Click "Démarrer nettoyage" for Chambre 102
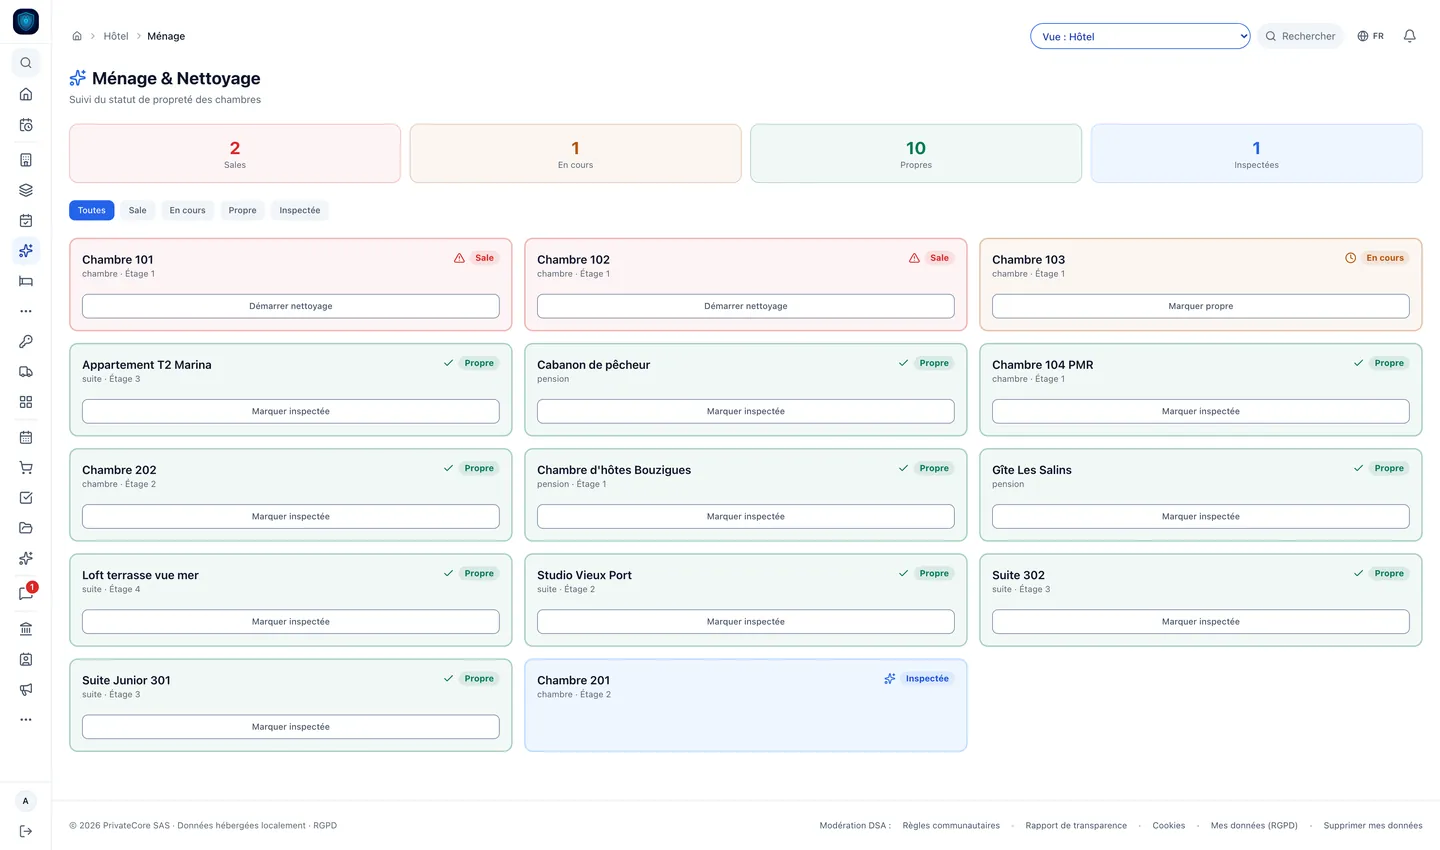This screenshot has width=1440, height=850. pyautogui.click(x=746, y=306)
